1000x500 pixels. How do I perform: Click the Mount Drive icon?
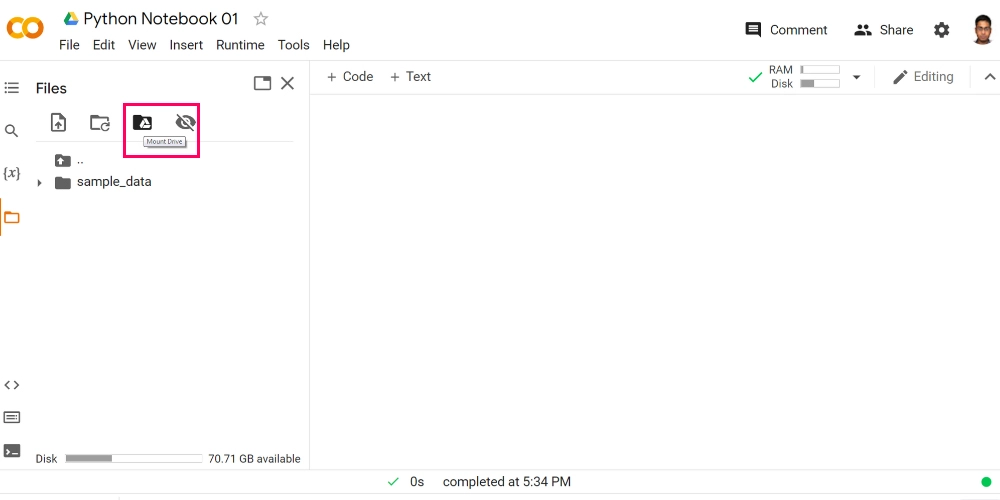[142, 123]
